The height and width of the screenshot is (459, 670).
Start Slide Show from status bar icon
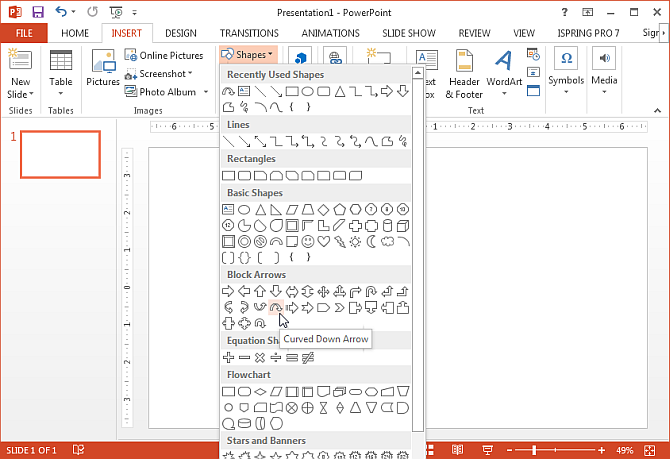tap(487, 450)
